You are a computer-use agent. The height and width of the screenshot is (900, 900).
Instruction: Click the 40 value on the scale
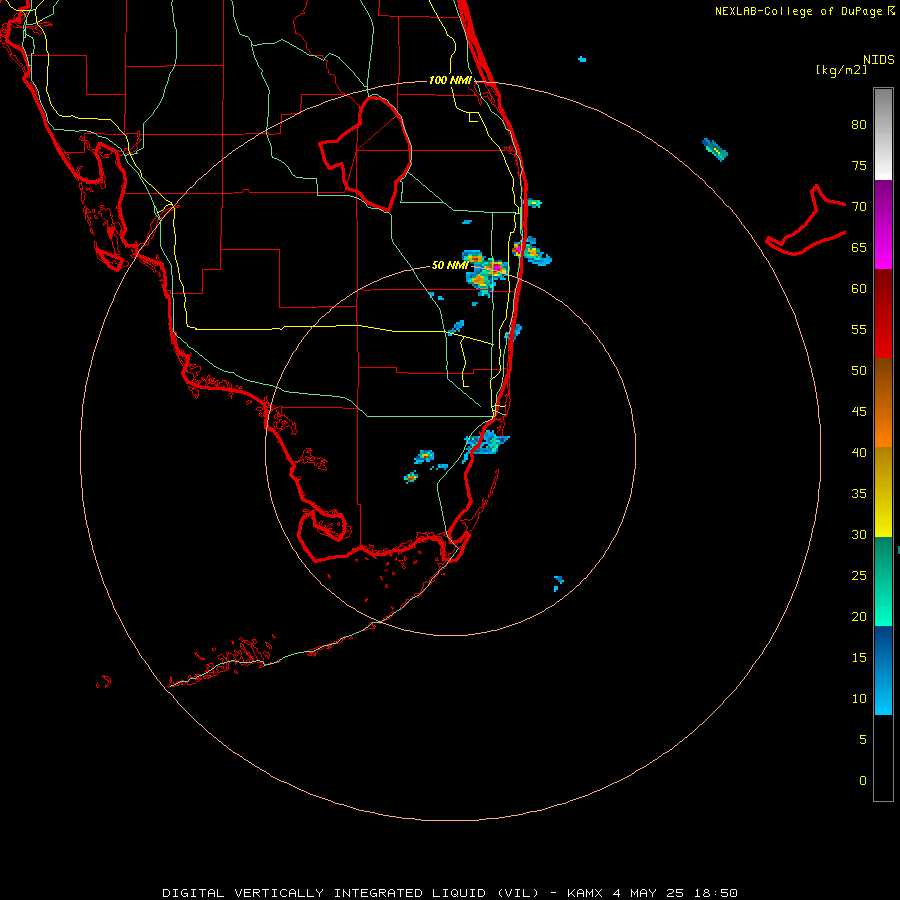[x=859, y=452]
